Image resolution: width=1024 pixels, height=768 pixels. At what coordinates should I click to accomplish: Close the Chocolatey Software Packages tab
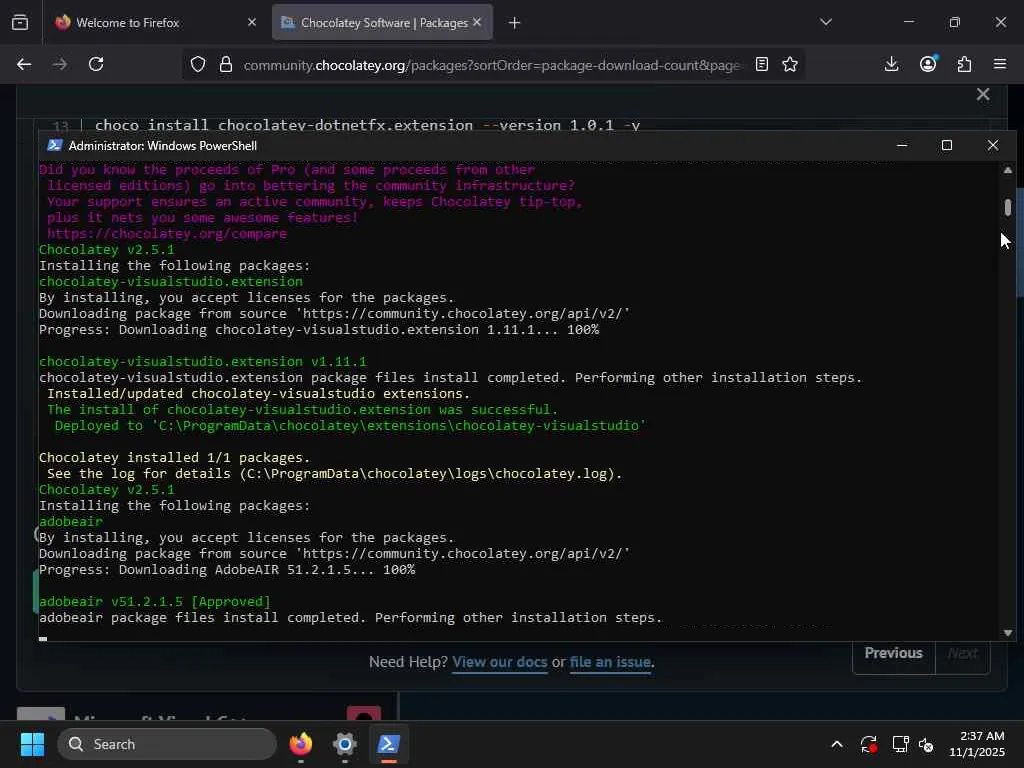(x=477, y=22)
